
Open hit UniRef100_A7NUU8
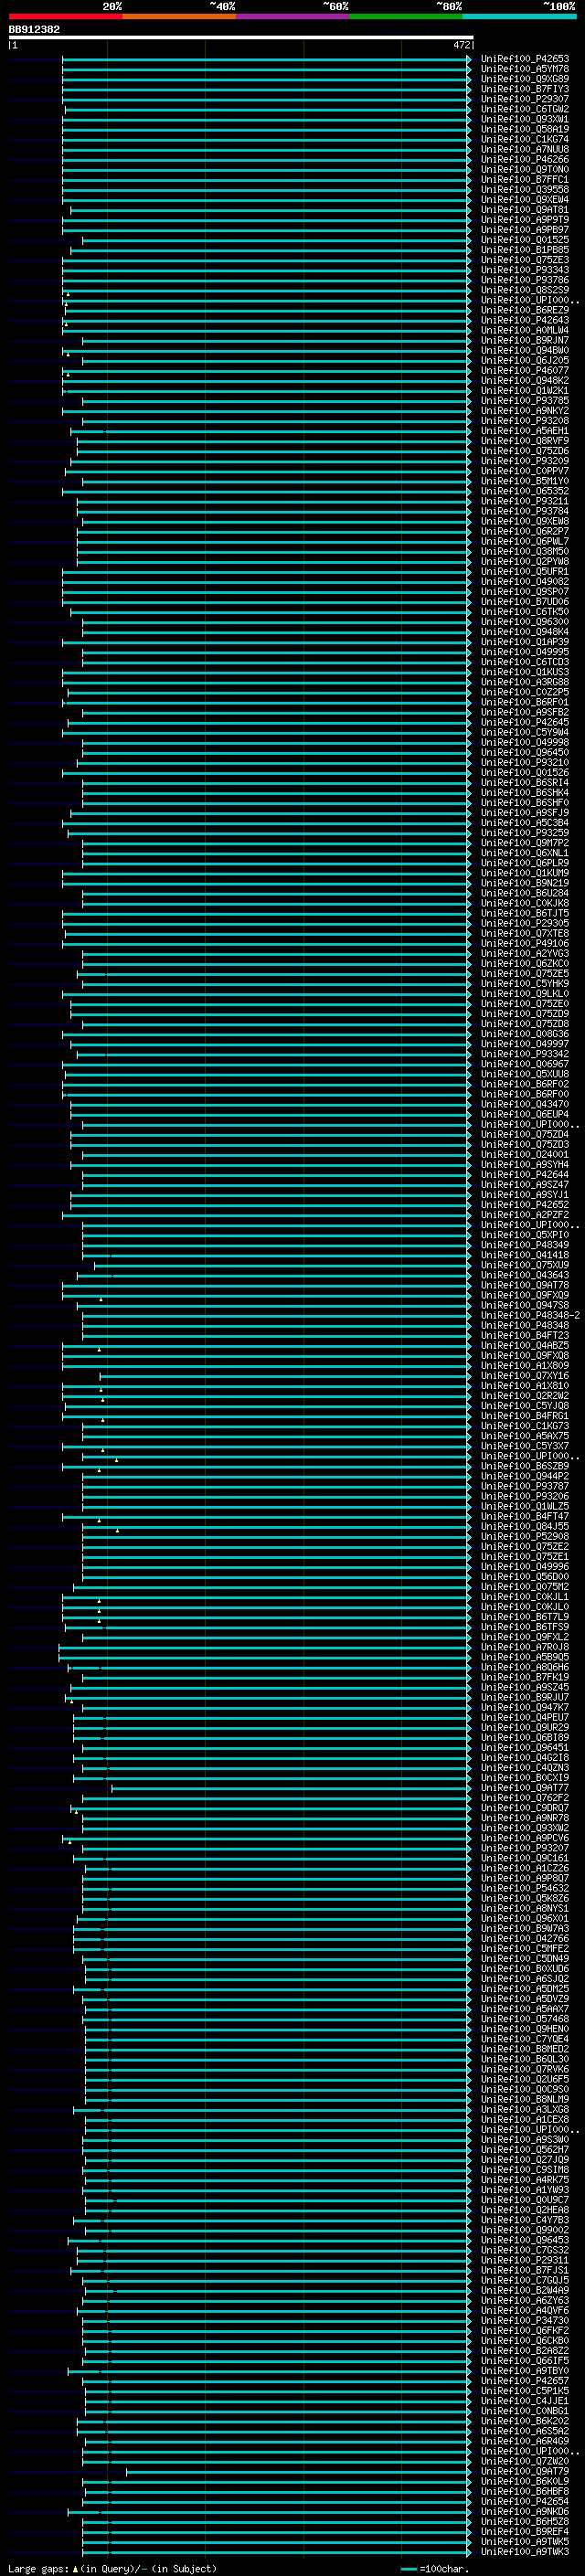click(524, 149)
